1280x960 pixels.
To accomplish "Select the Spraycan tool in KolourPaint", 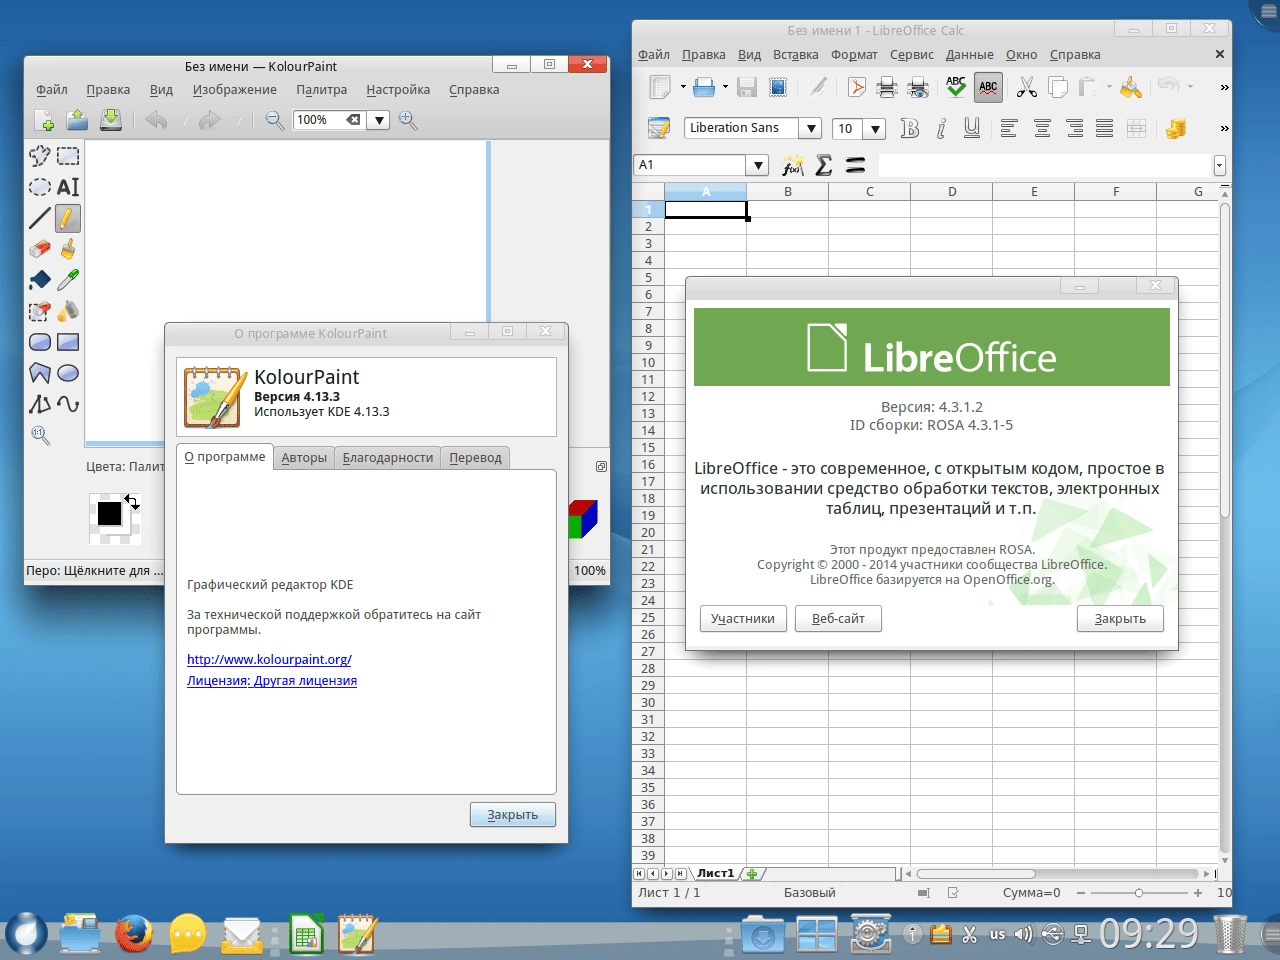I will click(x=68, y=311).
